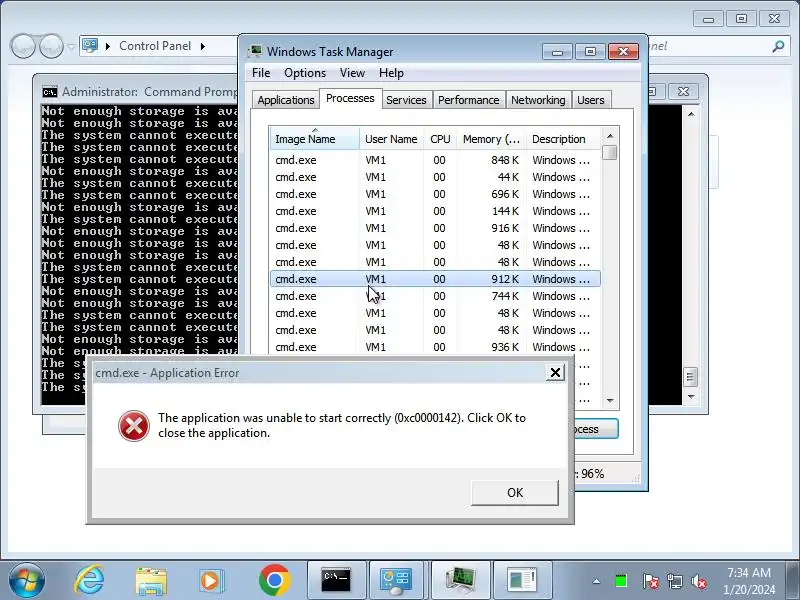The height and width of the screenshot is (600, 800).
Task: Open Action Center flag tray icon
Action: pyautogui.click(x=651, y=581)
